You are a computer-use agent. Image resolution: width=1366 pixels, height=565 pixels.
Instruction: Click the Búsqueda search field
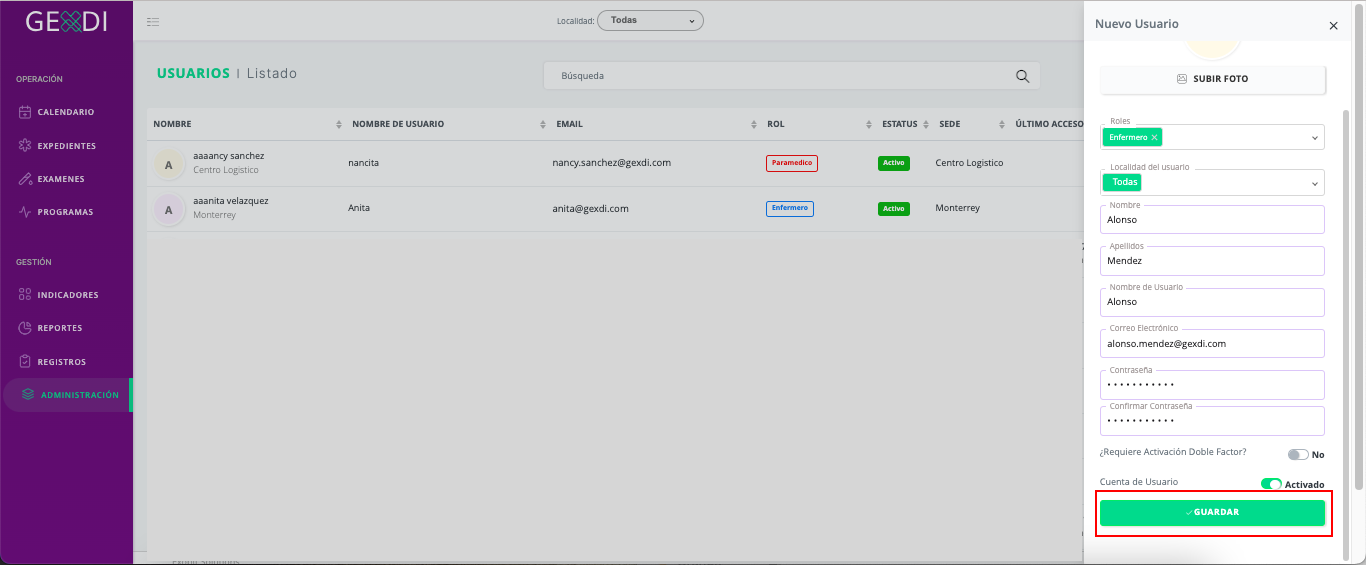point(791,76)
